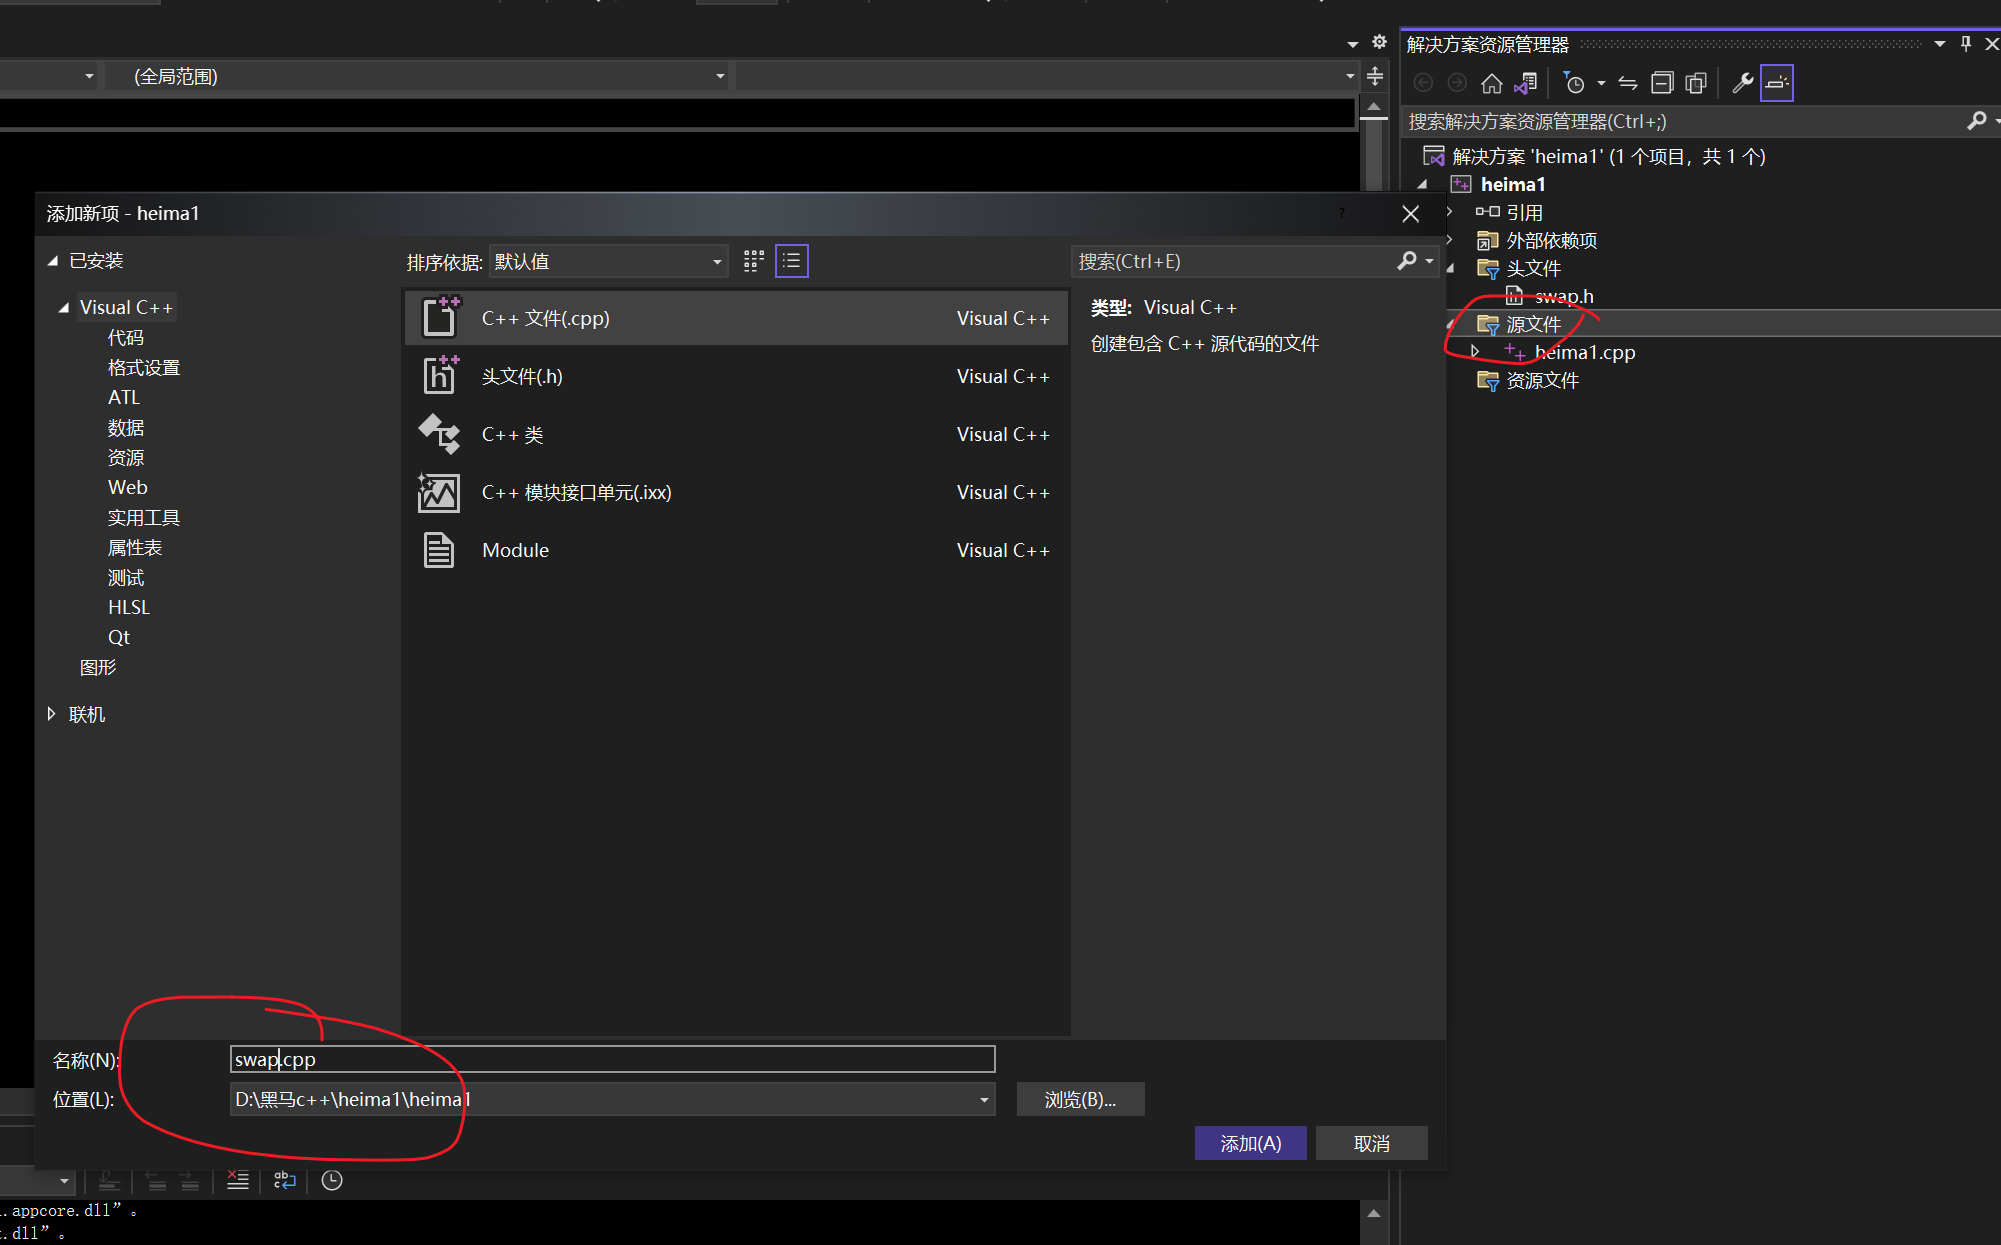Click the 名称 filename input field
2001x1245 pixels.
[612, 1060]
